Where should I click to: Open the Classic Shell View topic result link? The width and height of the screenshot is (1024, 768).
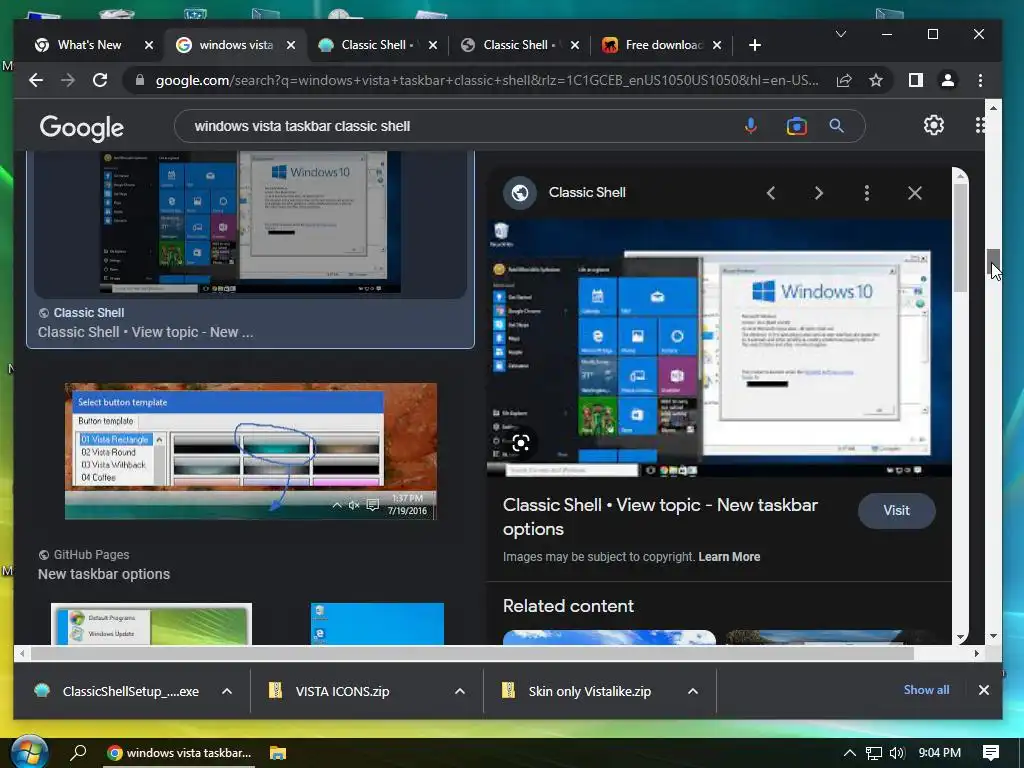click(x=145, y=332)
